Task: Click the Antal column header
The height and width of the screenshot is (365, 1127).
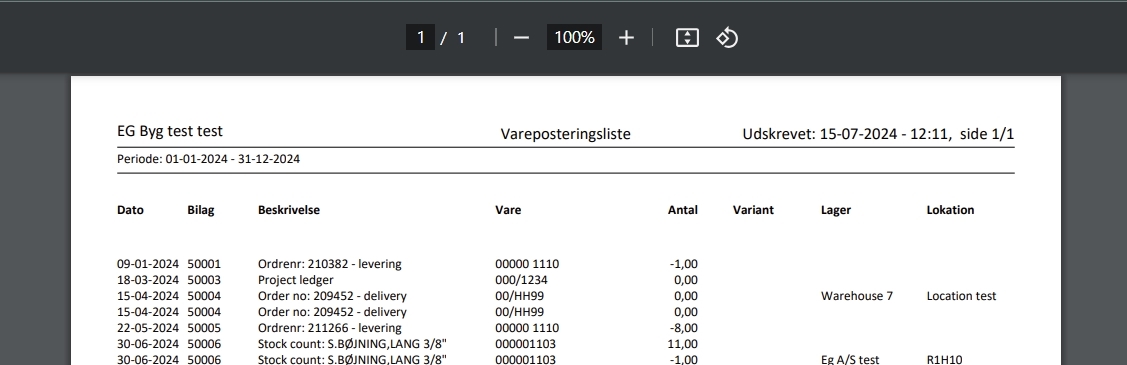Action: [x=683, y=211]
